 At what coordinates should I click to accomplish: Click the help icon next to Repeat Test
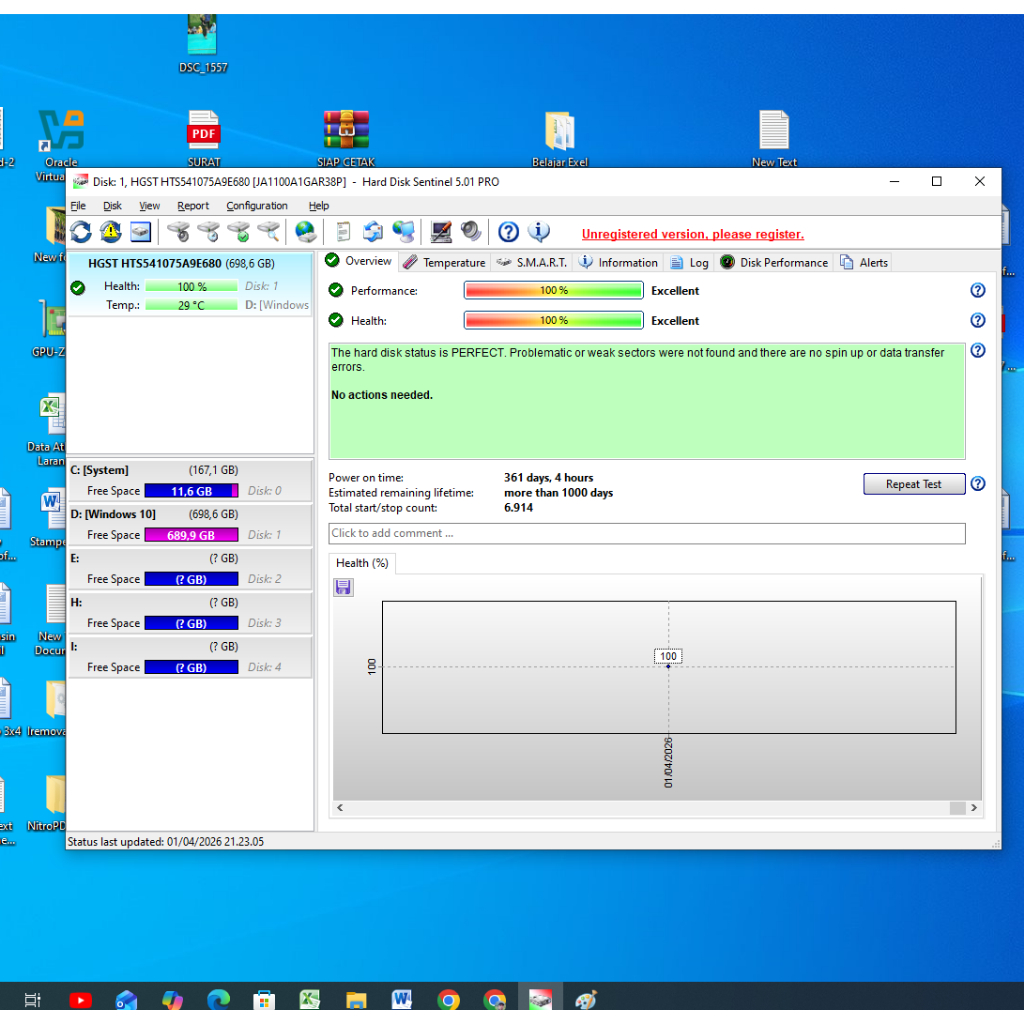point(978,484)
